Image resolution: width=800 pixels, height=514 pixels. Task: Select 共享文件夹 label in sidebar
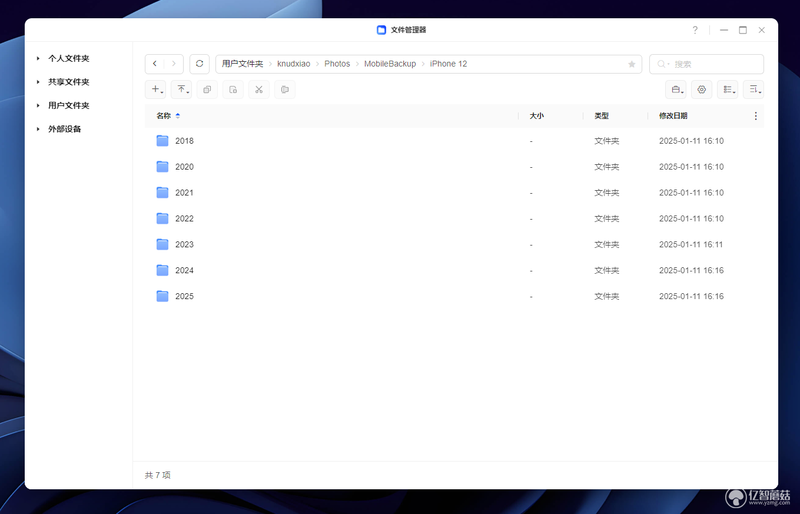click(69, 82)
